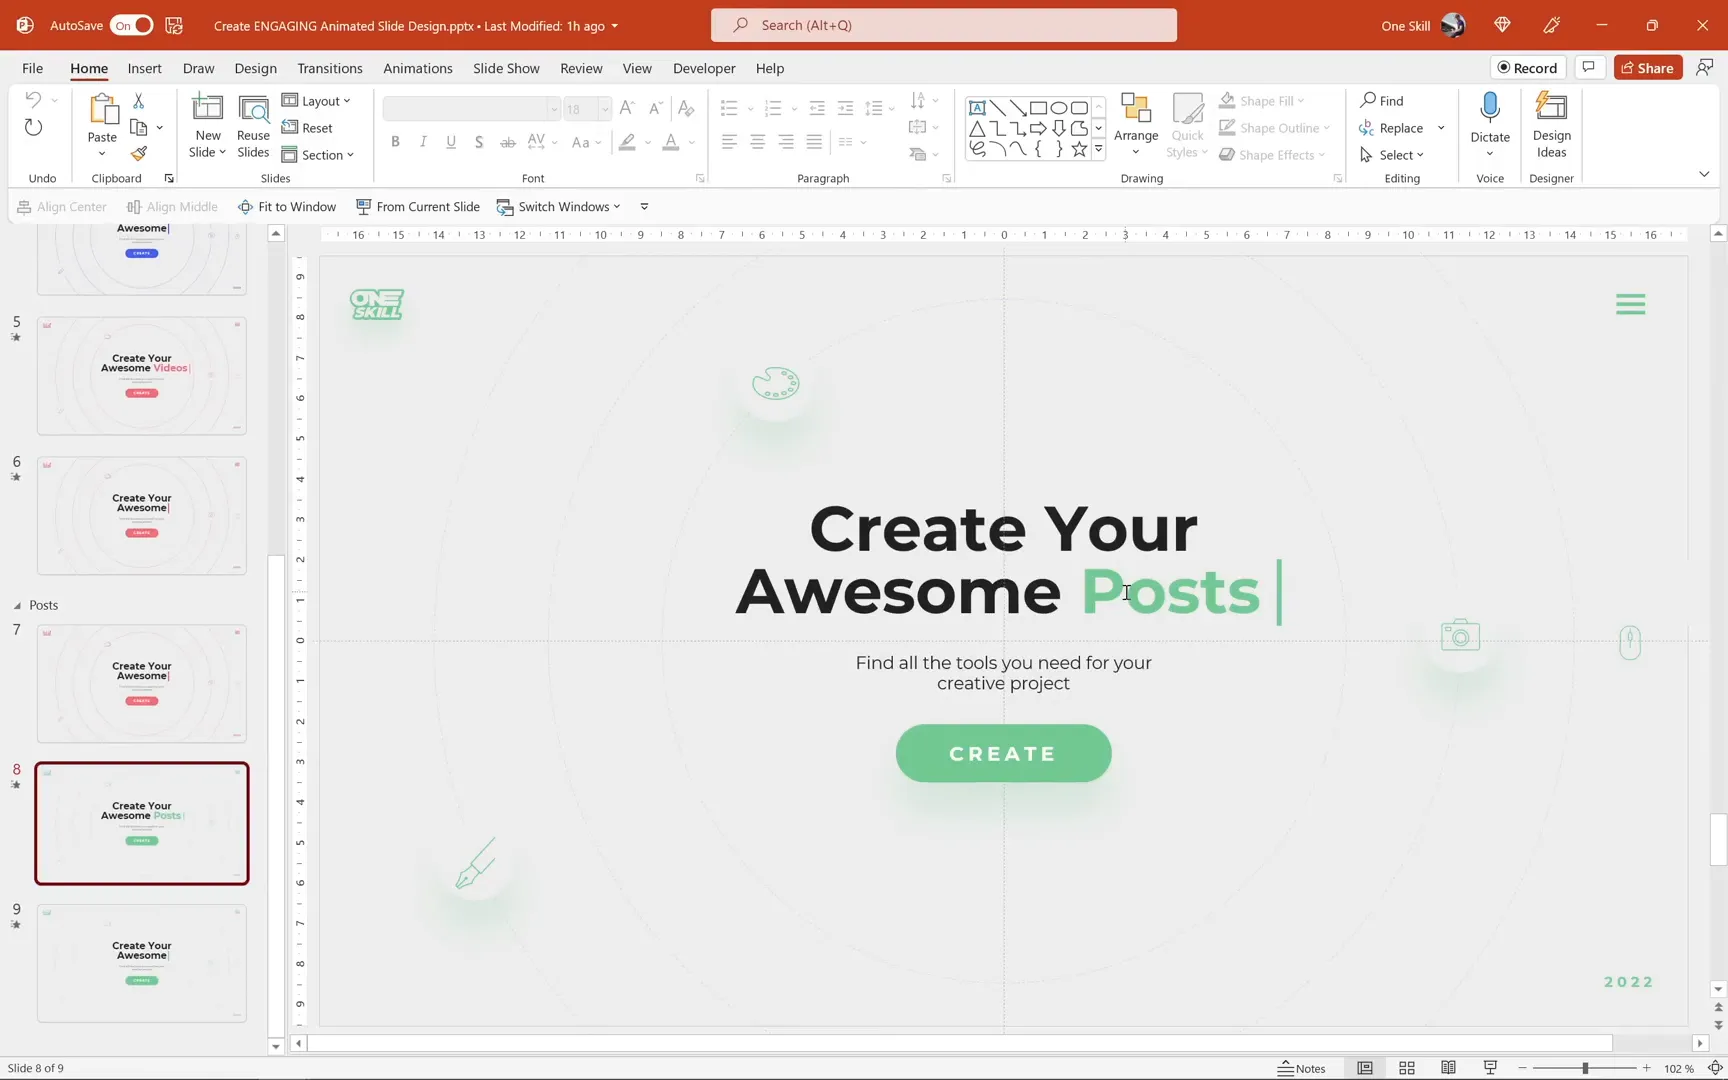The width and height of the screenshot is (1728, 1080).
Task: Toggle the Notes pane
Action: [x=1301, y=1068]
